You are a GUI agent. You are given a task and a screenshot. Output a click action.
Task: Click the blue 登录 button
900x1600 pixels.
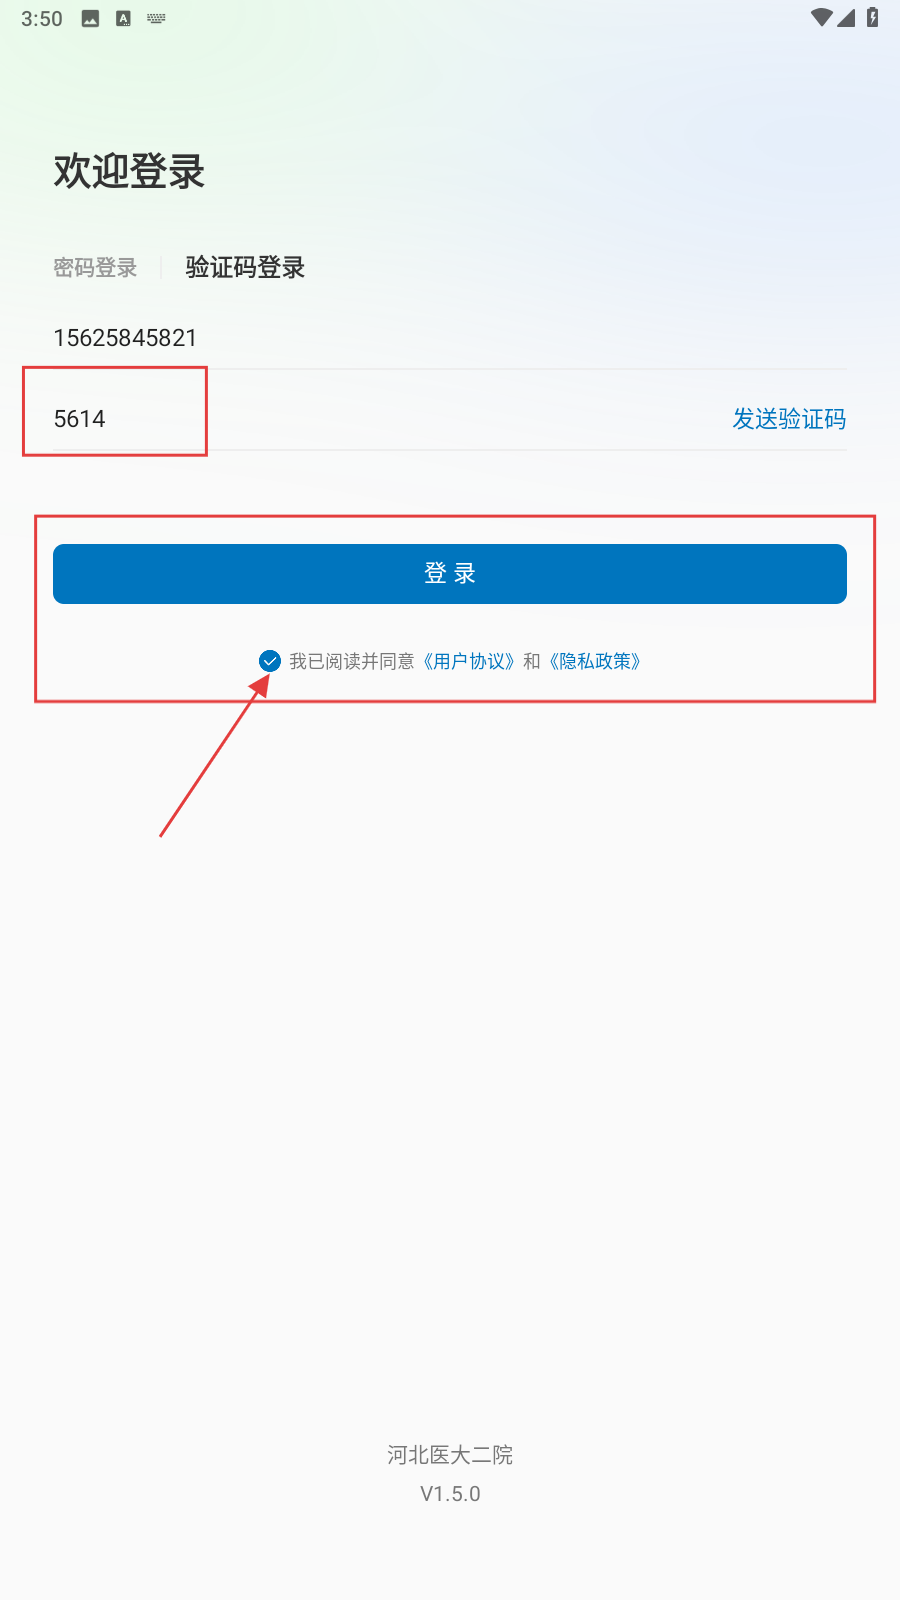point(450,574)
